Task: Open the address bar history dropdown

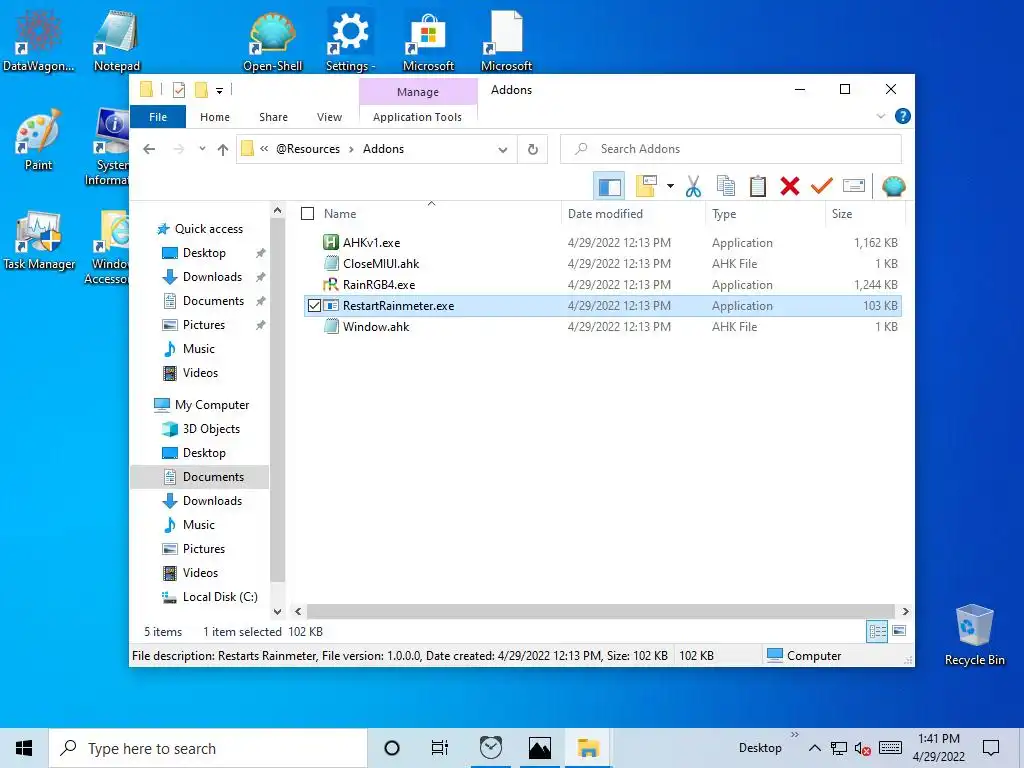Action: (502, 149)
